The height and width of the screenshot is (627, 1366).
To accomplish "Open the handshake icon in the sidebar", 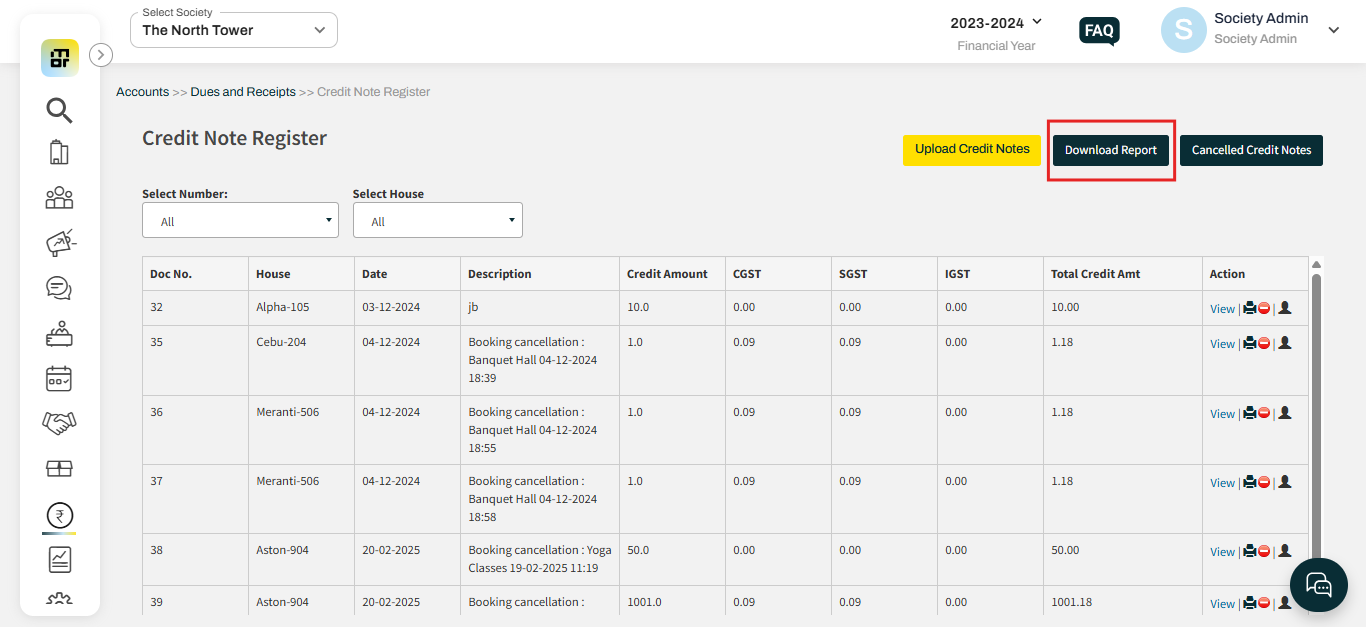I will coord(60,424).
